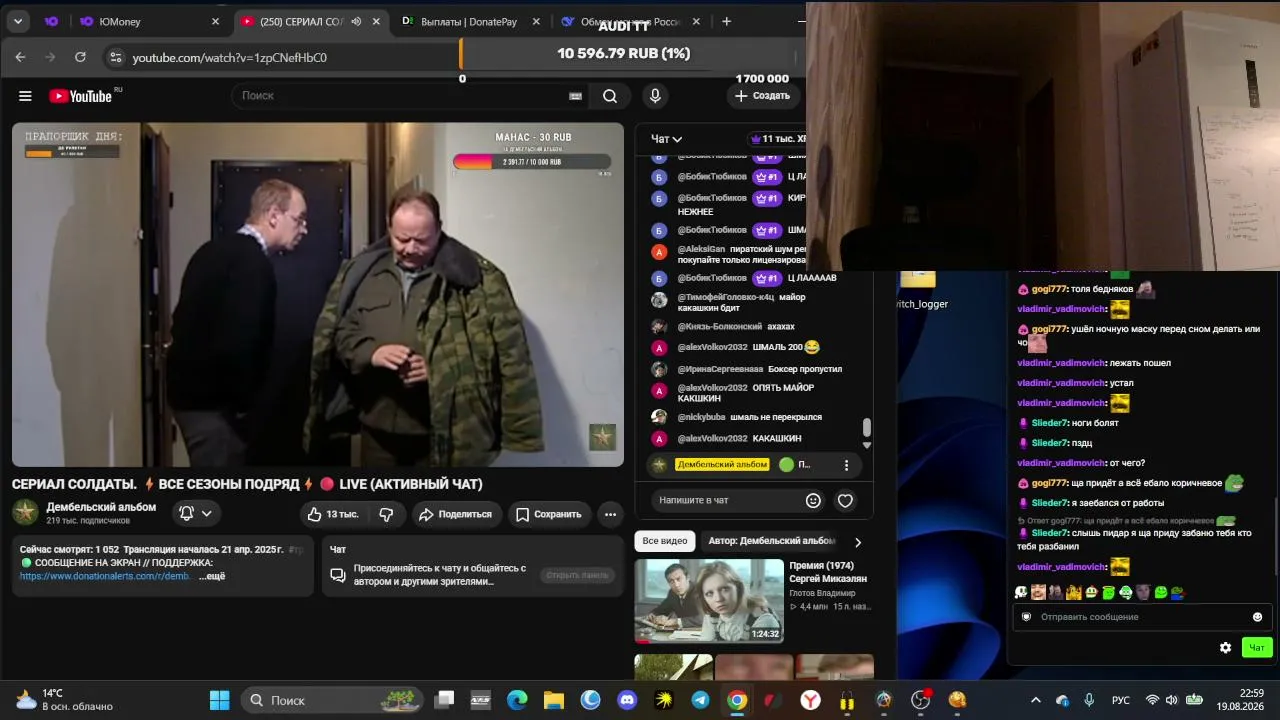Open Telegram from the taskbar
This screenshot has height=720, width=1280.
pos(700,700)
